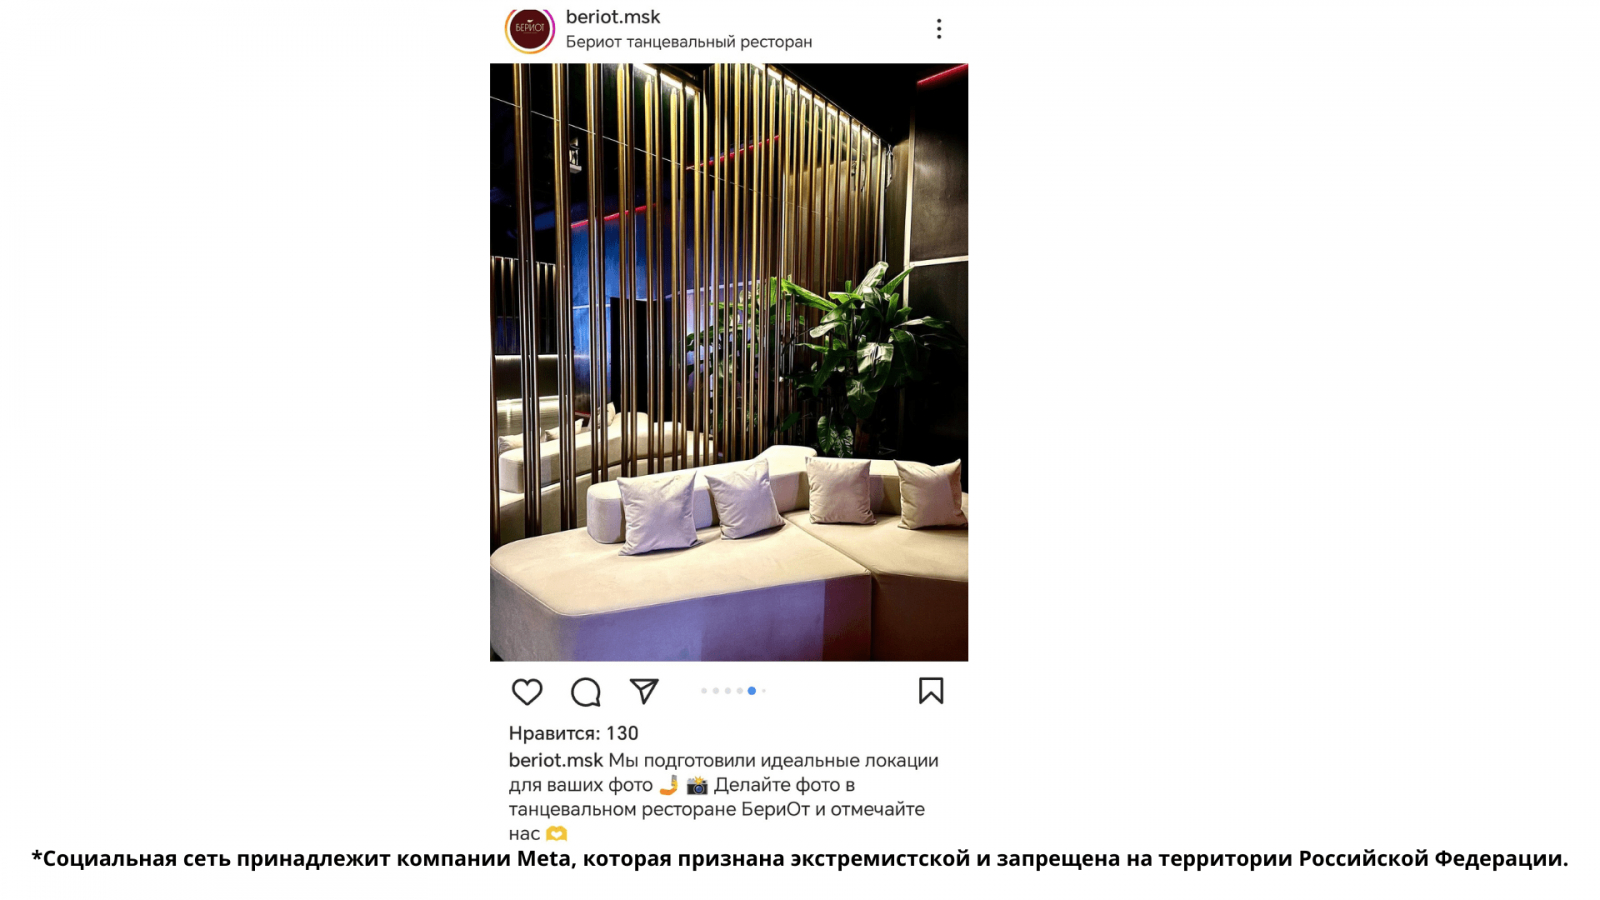The image size is (1600, 900).
Task: Open location Бериот танцевальный ресторан
Action: [689, 42]
